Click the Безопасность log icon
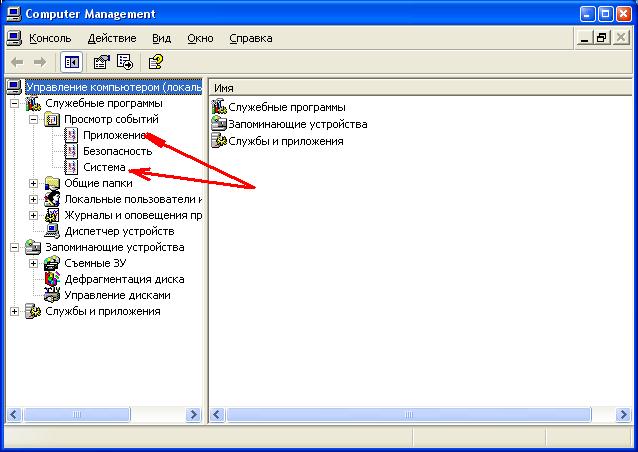638x452 pixels. (x=71, y=151)
